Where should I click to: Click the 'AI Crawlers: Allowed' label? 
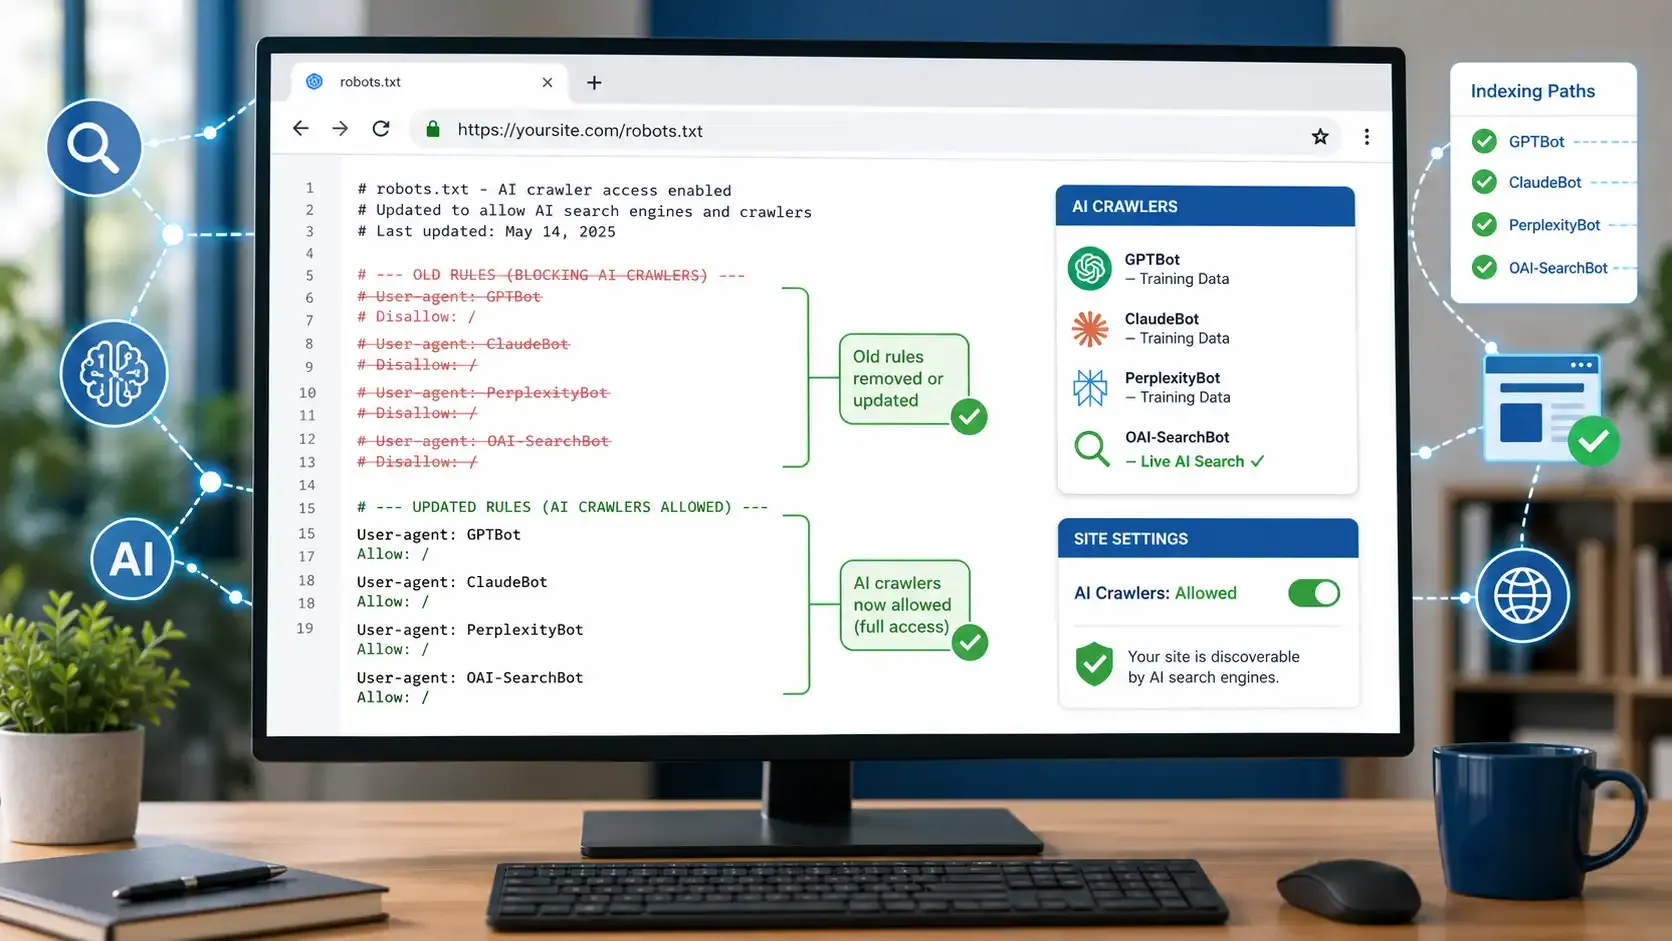click(1155, 593)
